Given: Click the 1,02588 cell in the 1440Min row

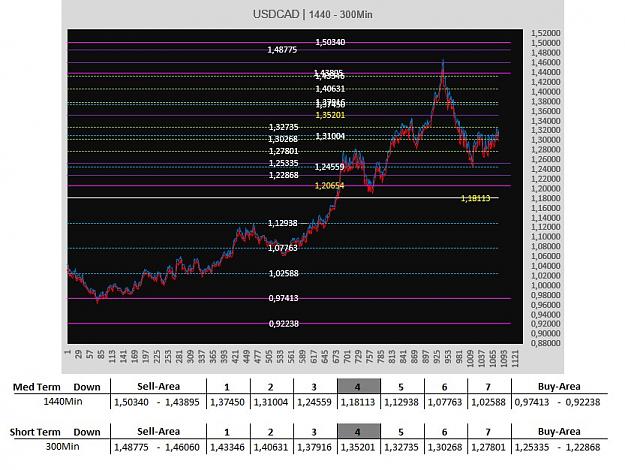Looking at the screenshot, I should pyautogui.click(x=488, y=402).
